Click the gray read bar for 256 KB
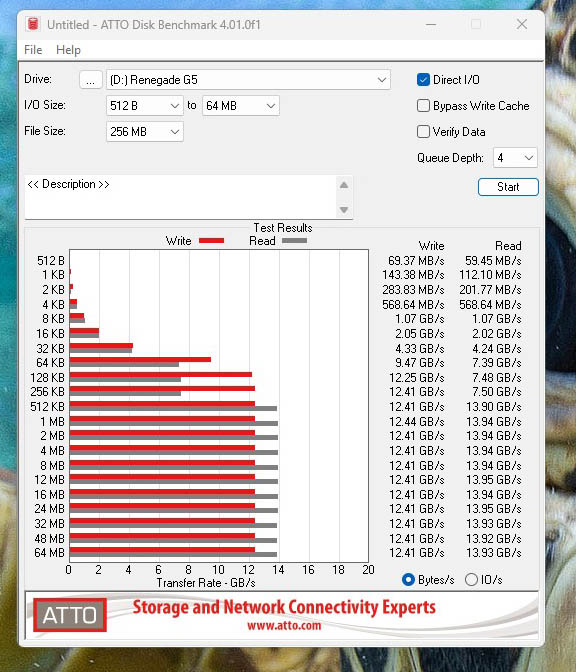Screen dimensions: 576x672 (x=125, y=393)
